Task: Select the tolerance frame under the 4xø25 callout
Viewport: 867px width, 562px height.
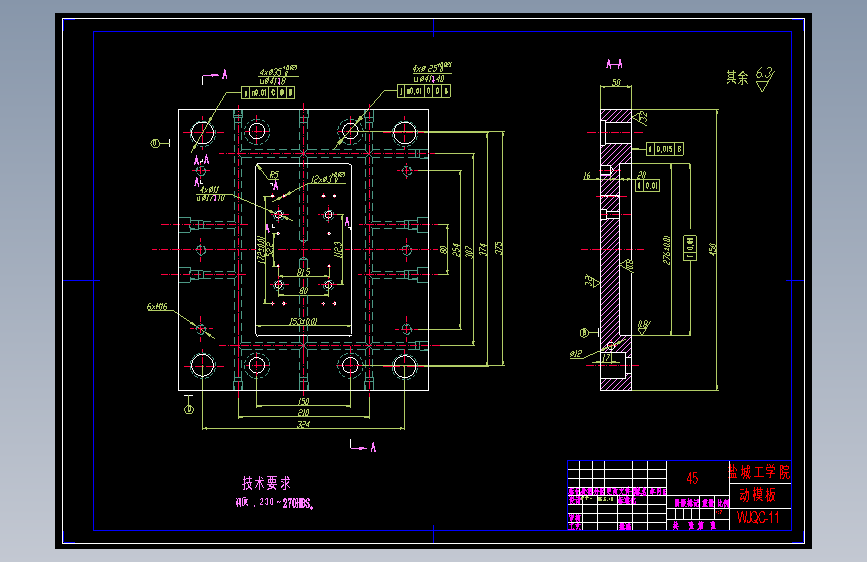Action: tap(424, 91)
